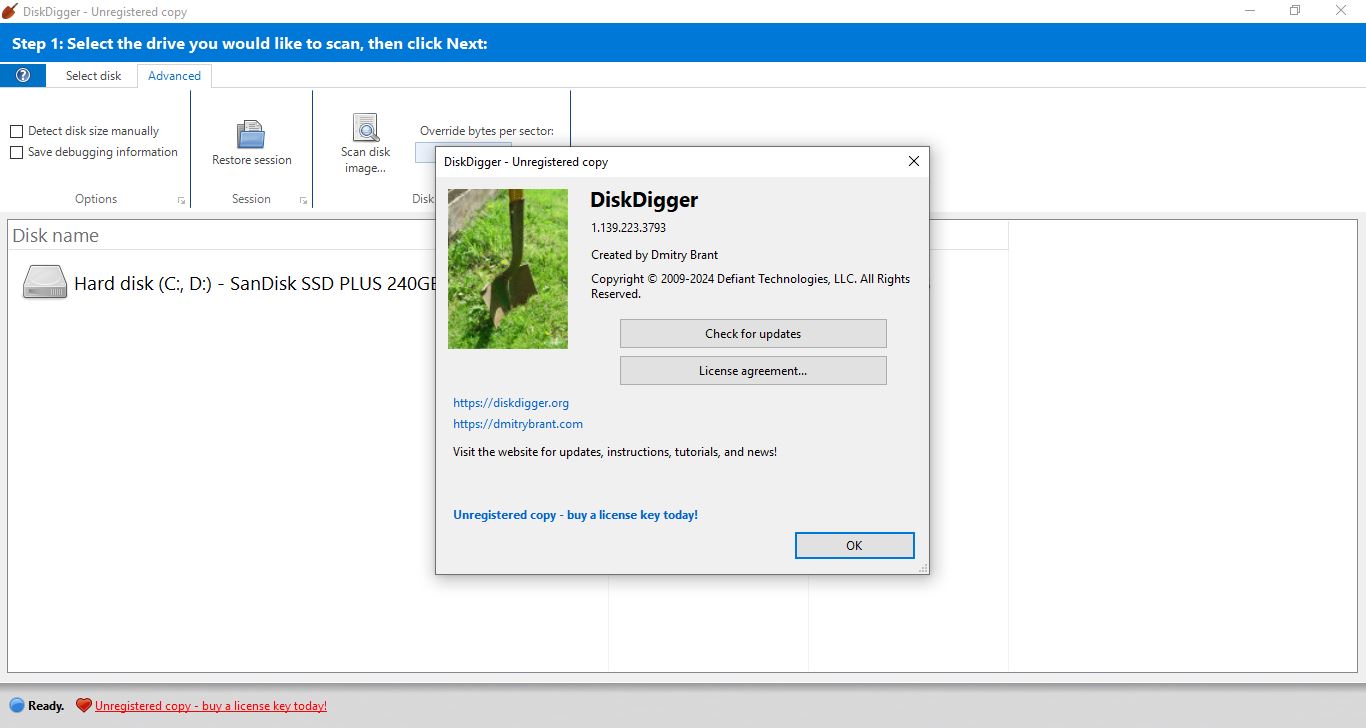Open the License agreement button
1366x728 pixels.
pos(753,371)
